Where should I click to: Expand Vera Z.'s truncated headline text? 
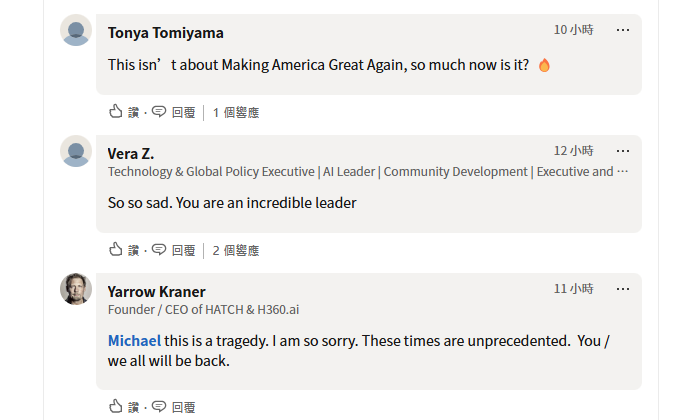tap(622, 172)
